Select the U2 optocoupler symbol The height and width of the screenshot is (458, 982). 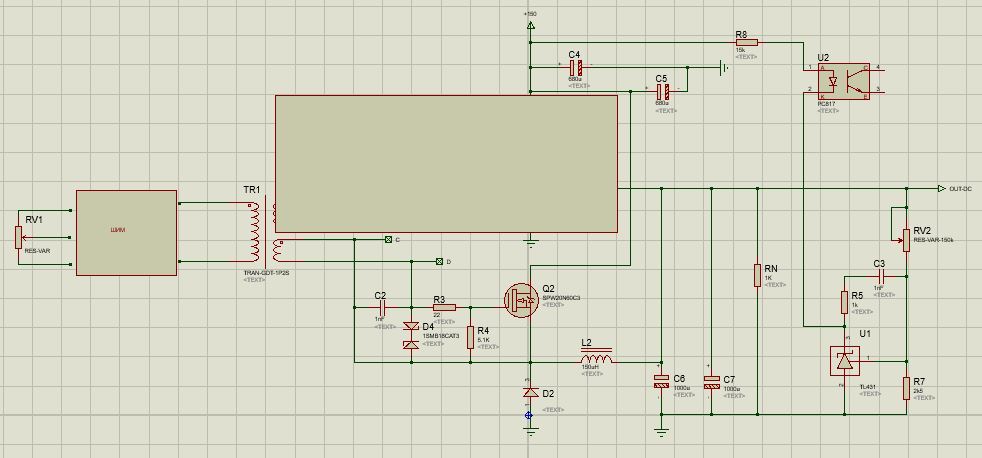click(845, 80)
